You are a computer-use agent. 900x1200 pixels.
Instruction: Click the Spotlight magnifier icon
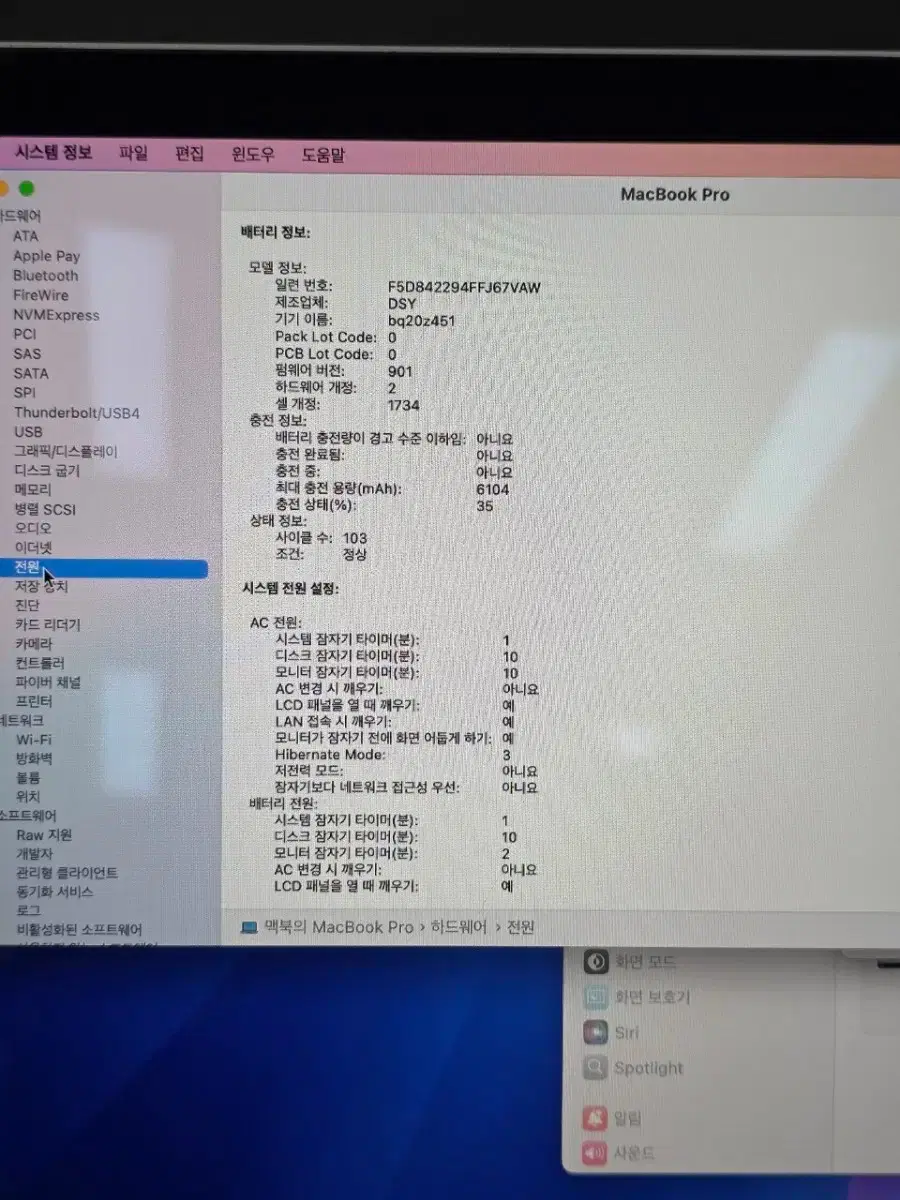point(596,1068)
